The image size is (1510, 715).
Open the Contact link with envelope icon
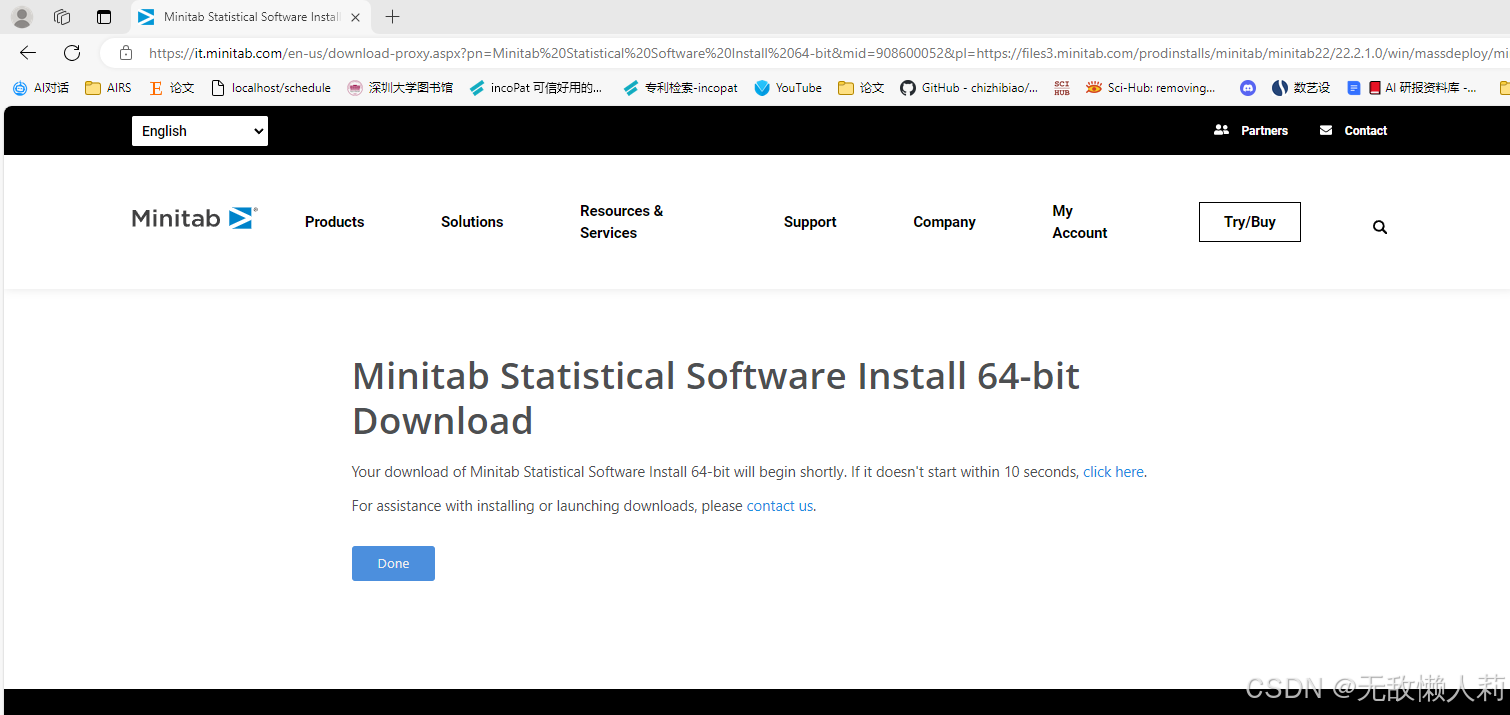tap(1353, 130)
